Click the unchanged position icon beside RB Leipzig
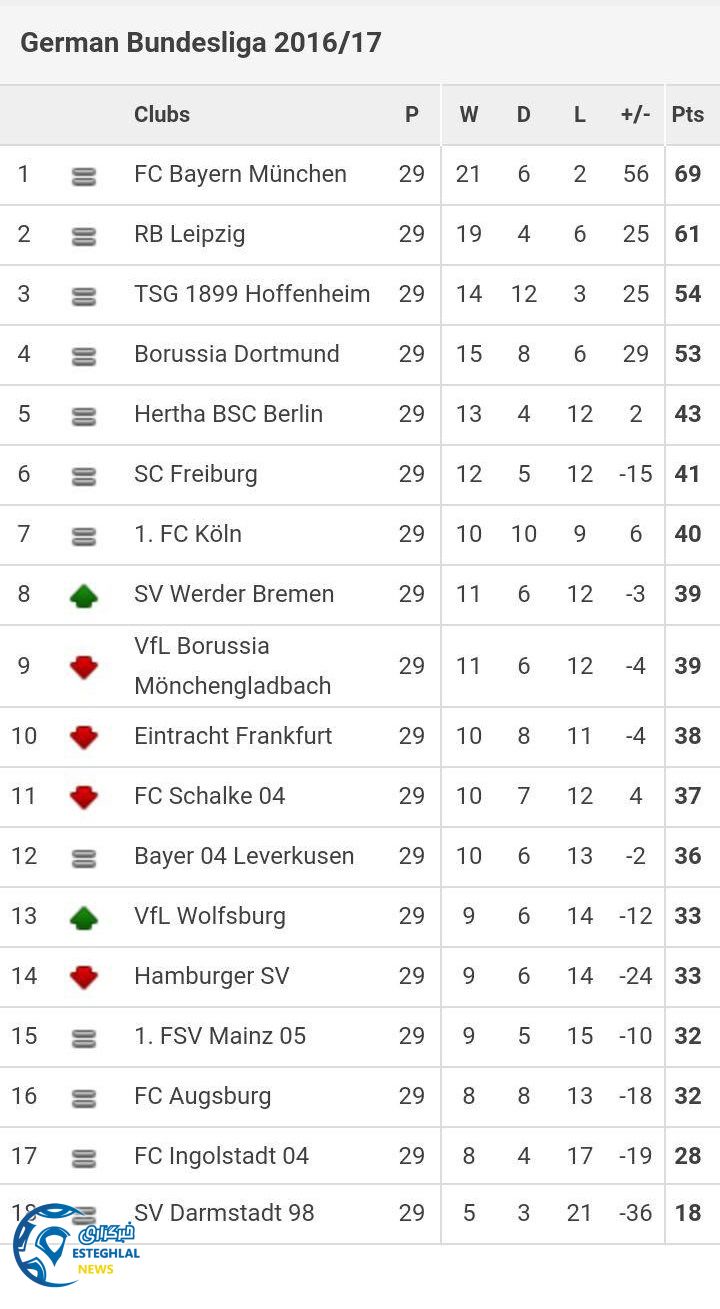The height and width of the screenshot is (1309, 720). pos(84,237)
